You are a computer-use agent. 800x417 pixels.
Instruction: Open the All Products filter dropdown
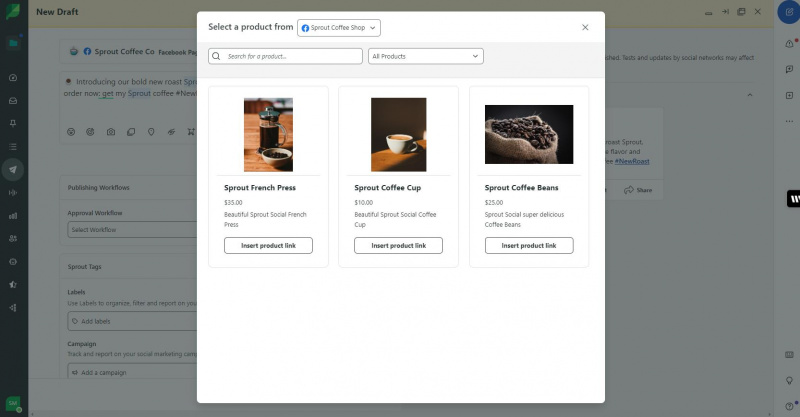coord(426,56)
